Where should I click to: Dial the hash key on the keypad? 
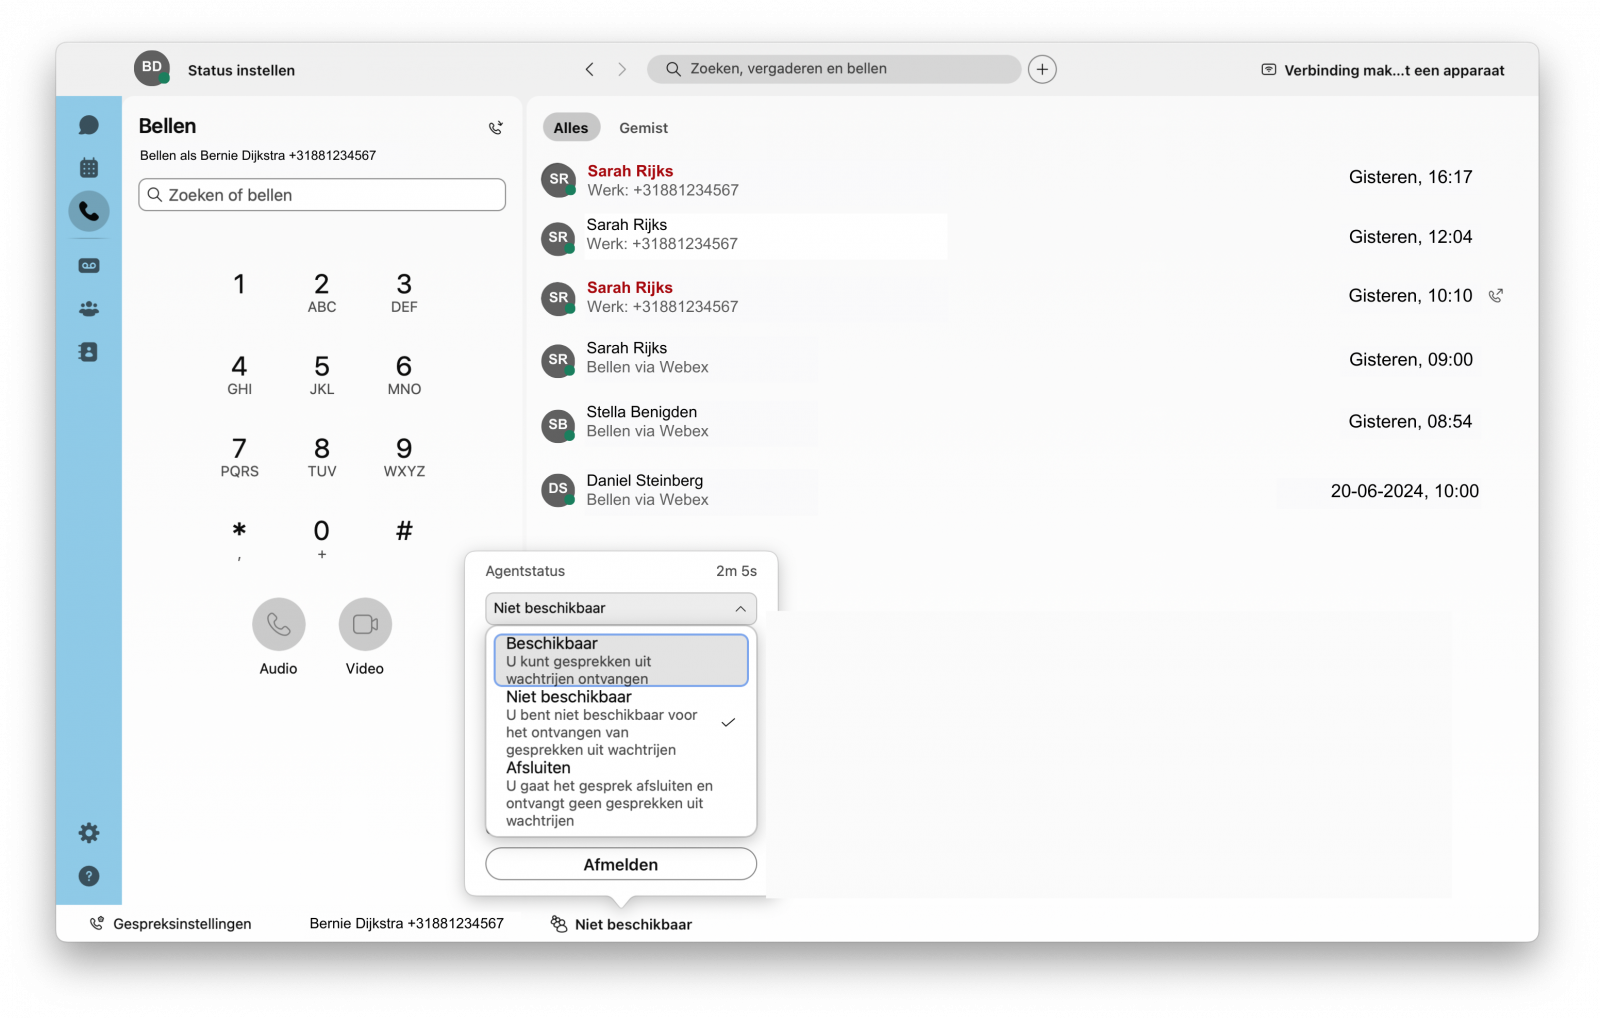pyautogui.click(x=404, y=531)
